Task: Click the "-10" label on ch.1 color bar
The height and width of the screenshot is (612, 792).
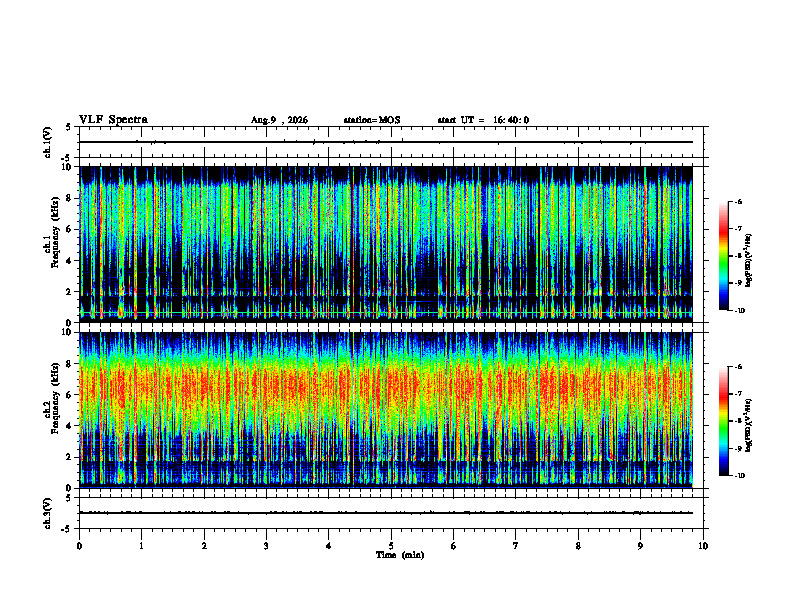Action: (x=739, y=311)
